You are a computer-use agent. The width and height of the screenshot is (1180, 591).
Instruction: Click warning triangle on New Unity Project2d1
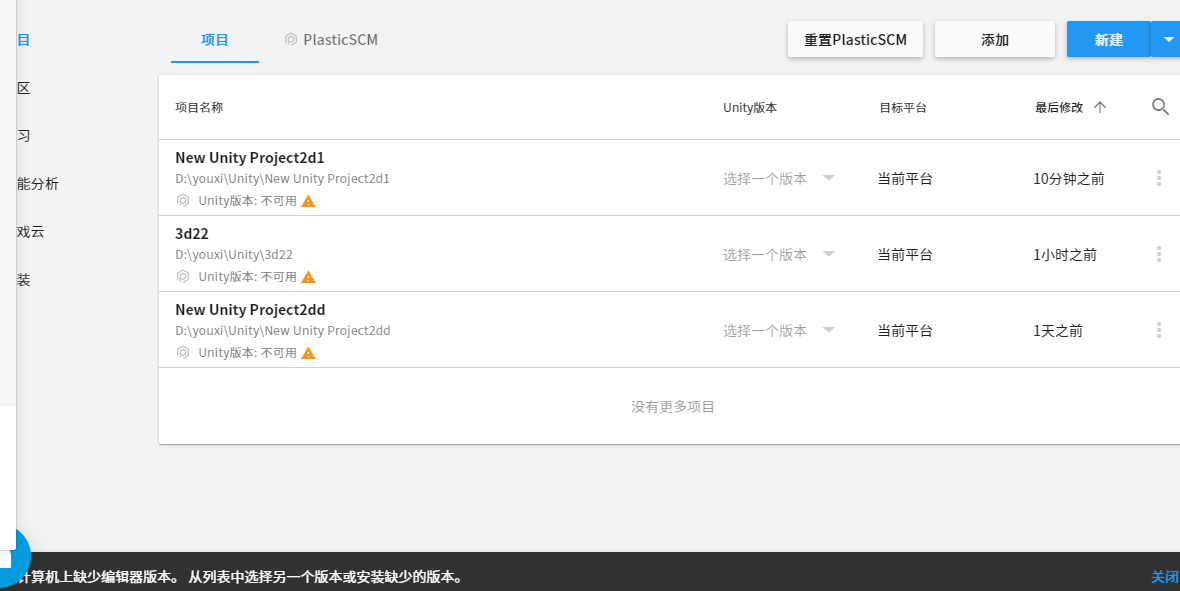click(309, 201)
